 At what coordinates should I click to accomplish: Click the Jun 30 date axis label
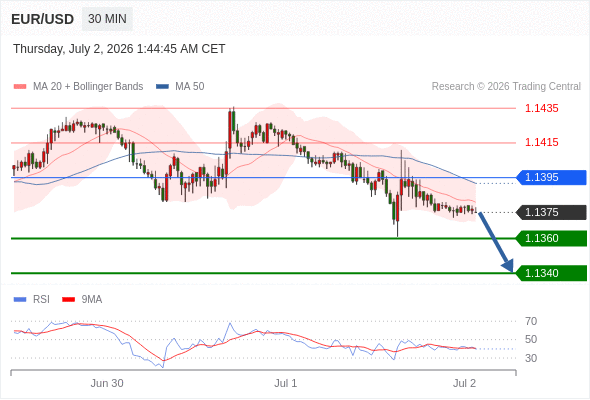(107, 383)
